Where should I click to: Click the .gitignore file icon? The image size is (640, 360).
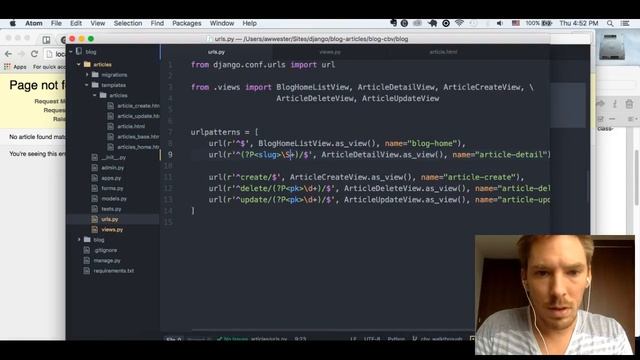tap(87, 250)
